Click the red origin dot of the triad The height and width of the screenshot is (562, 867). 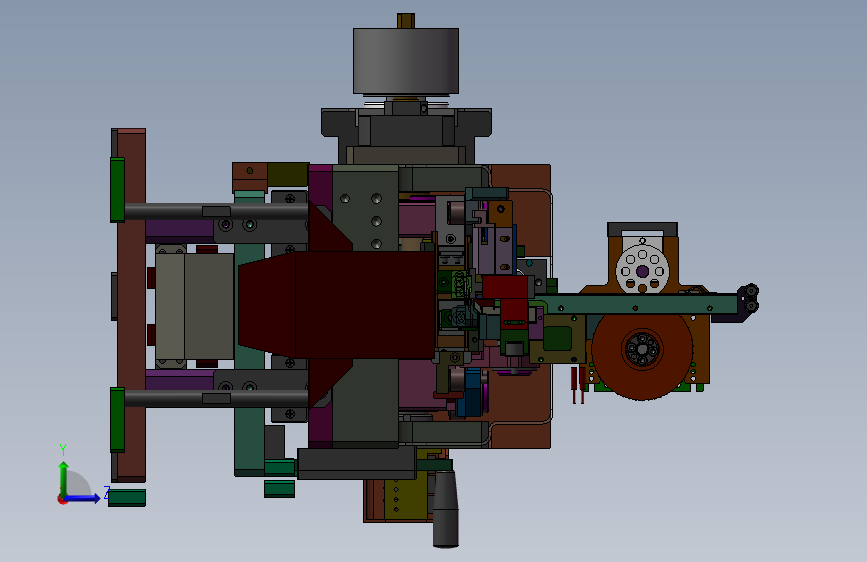(62, 499)
